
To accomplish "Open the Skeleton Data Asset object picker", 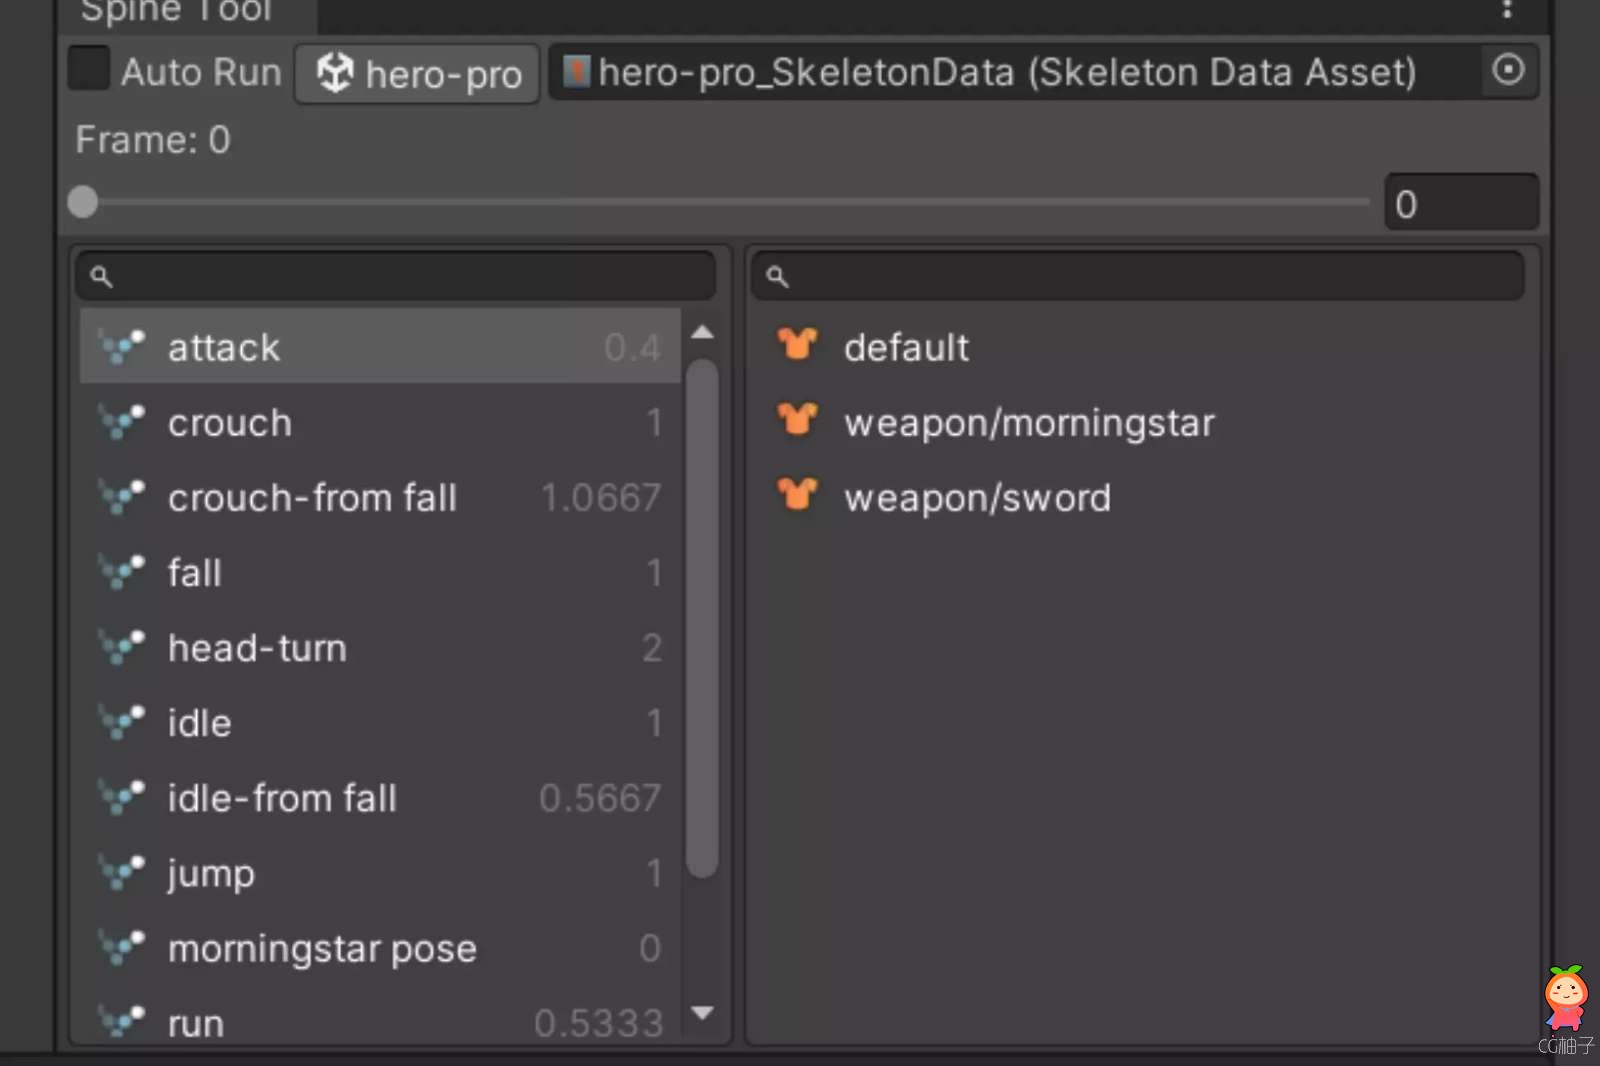I will 1508,70.
